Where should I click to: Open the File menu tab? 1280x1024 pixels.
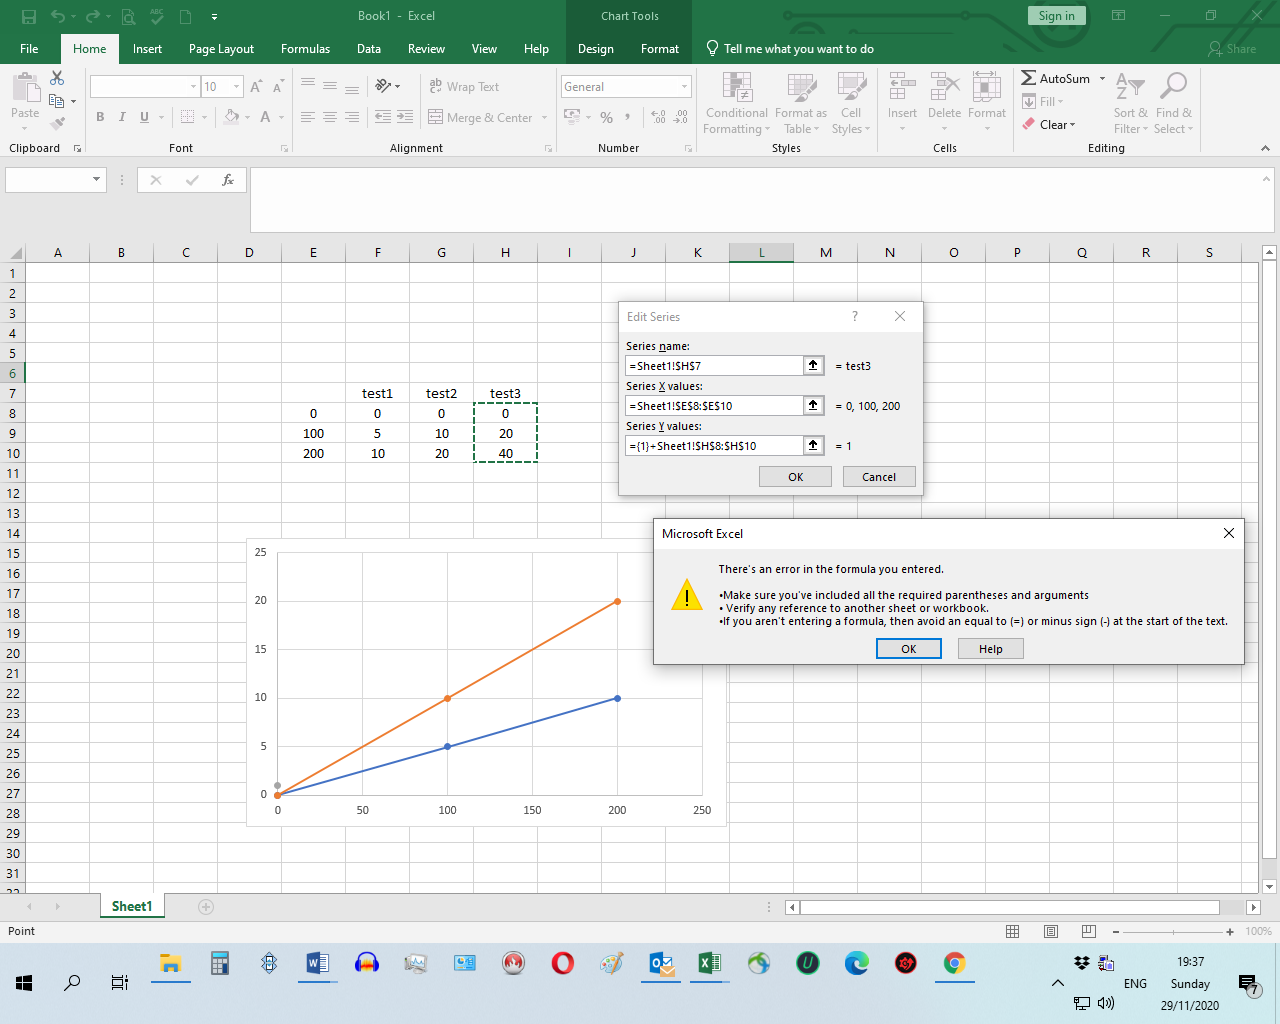(x=29, y=49)
